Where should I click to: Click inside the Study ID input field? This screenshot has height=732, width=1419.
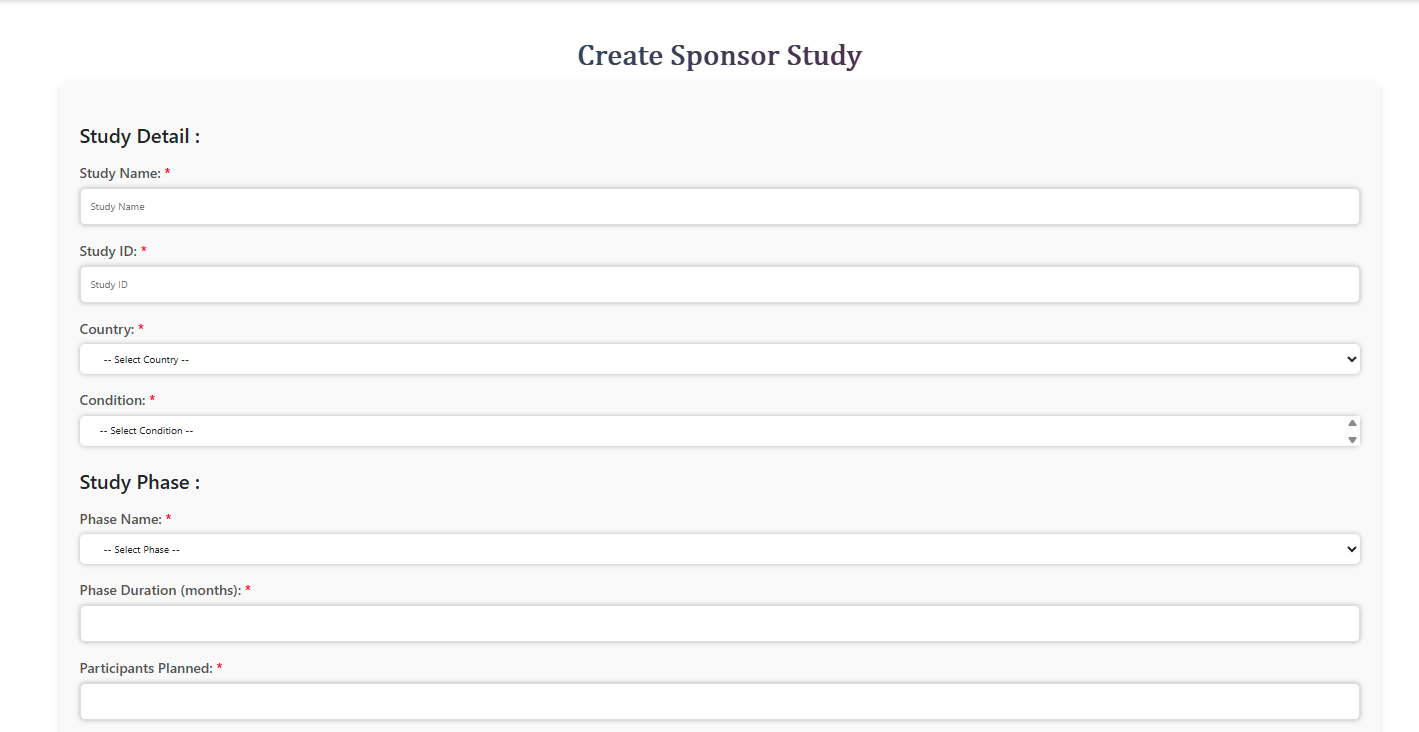(x=720, y=284)
